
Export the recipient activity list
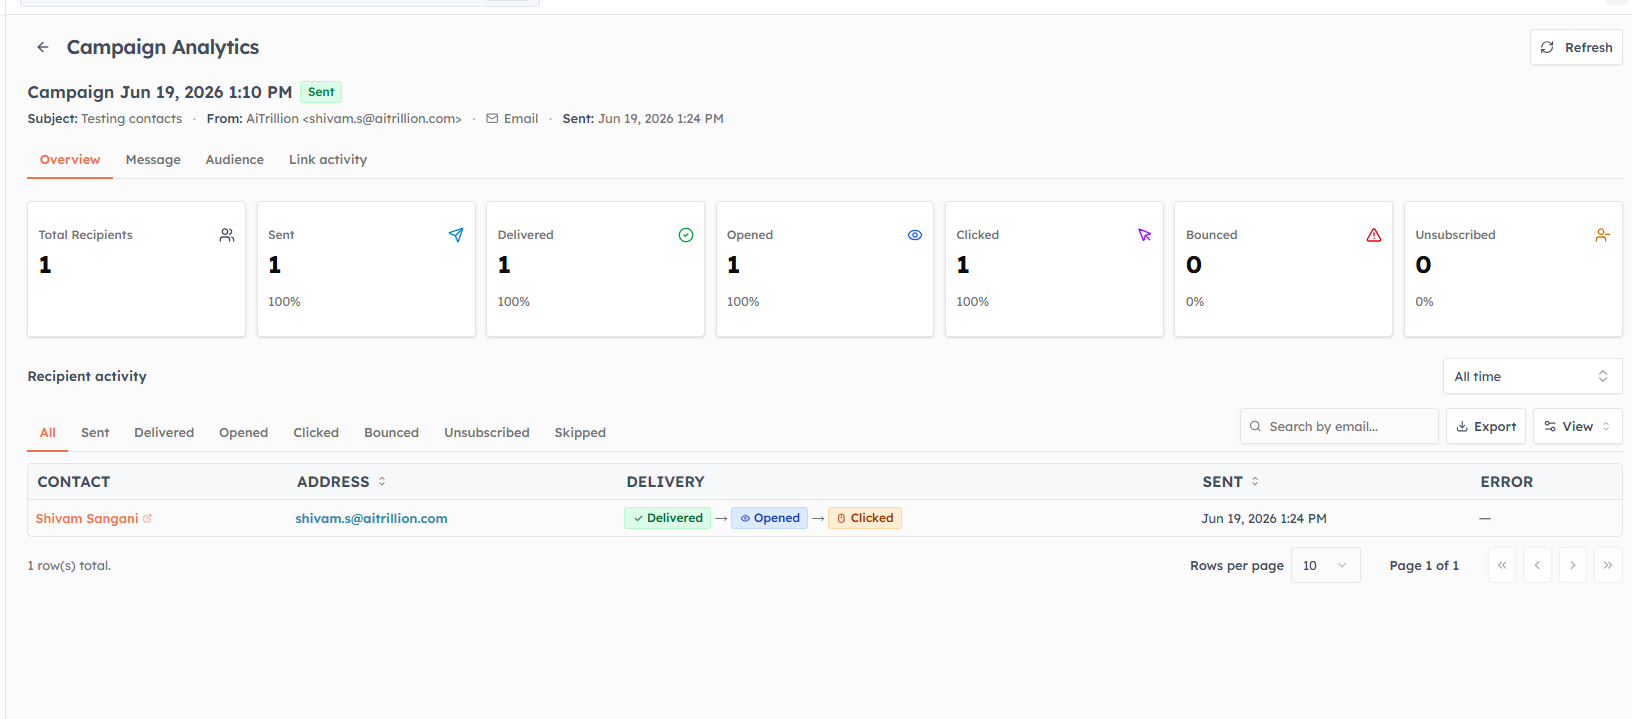point(1486,426)
